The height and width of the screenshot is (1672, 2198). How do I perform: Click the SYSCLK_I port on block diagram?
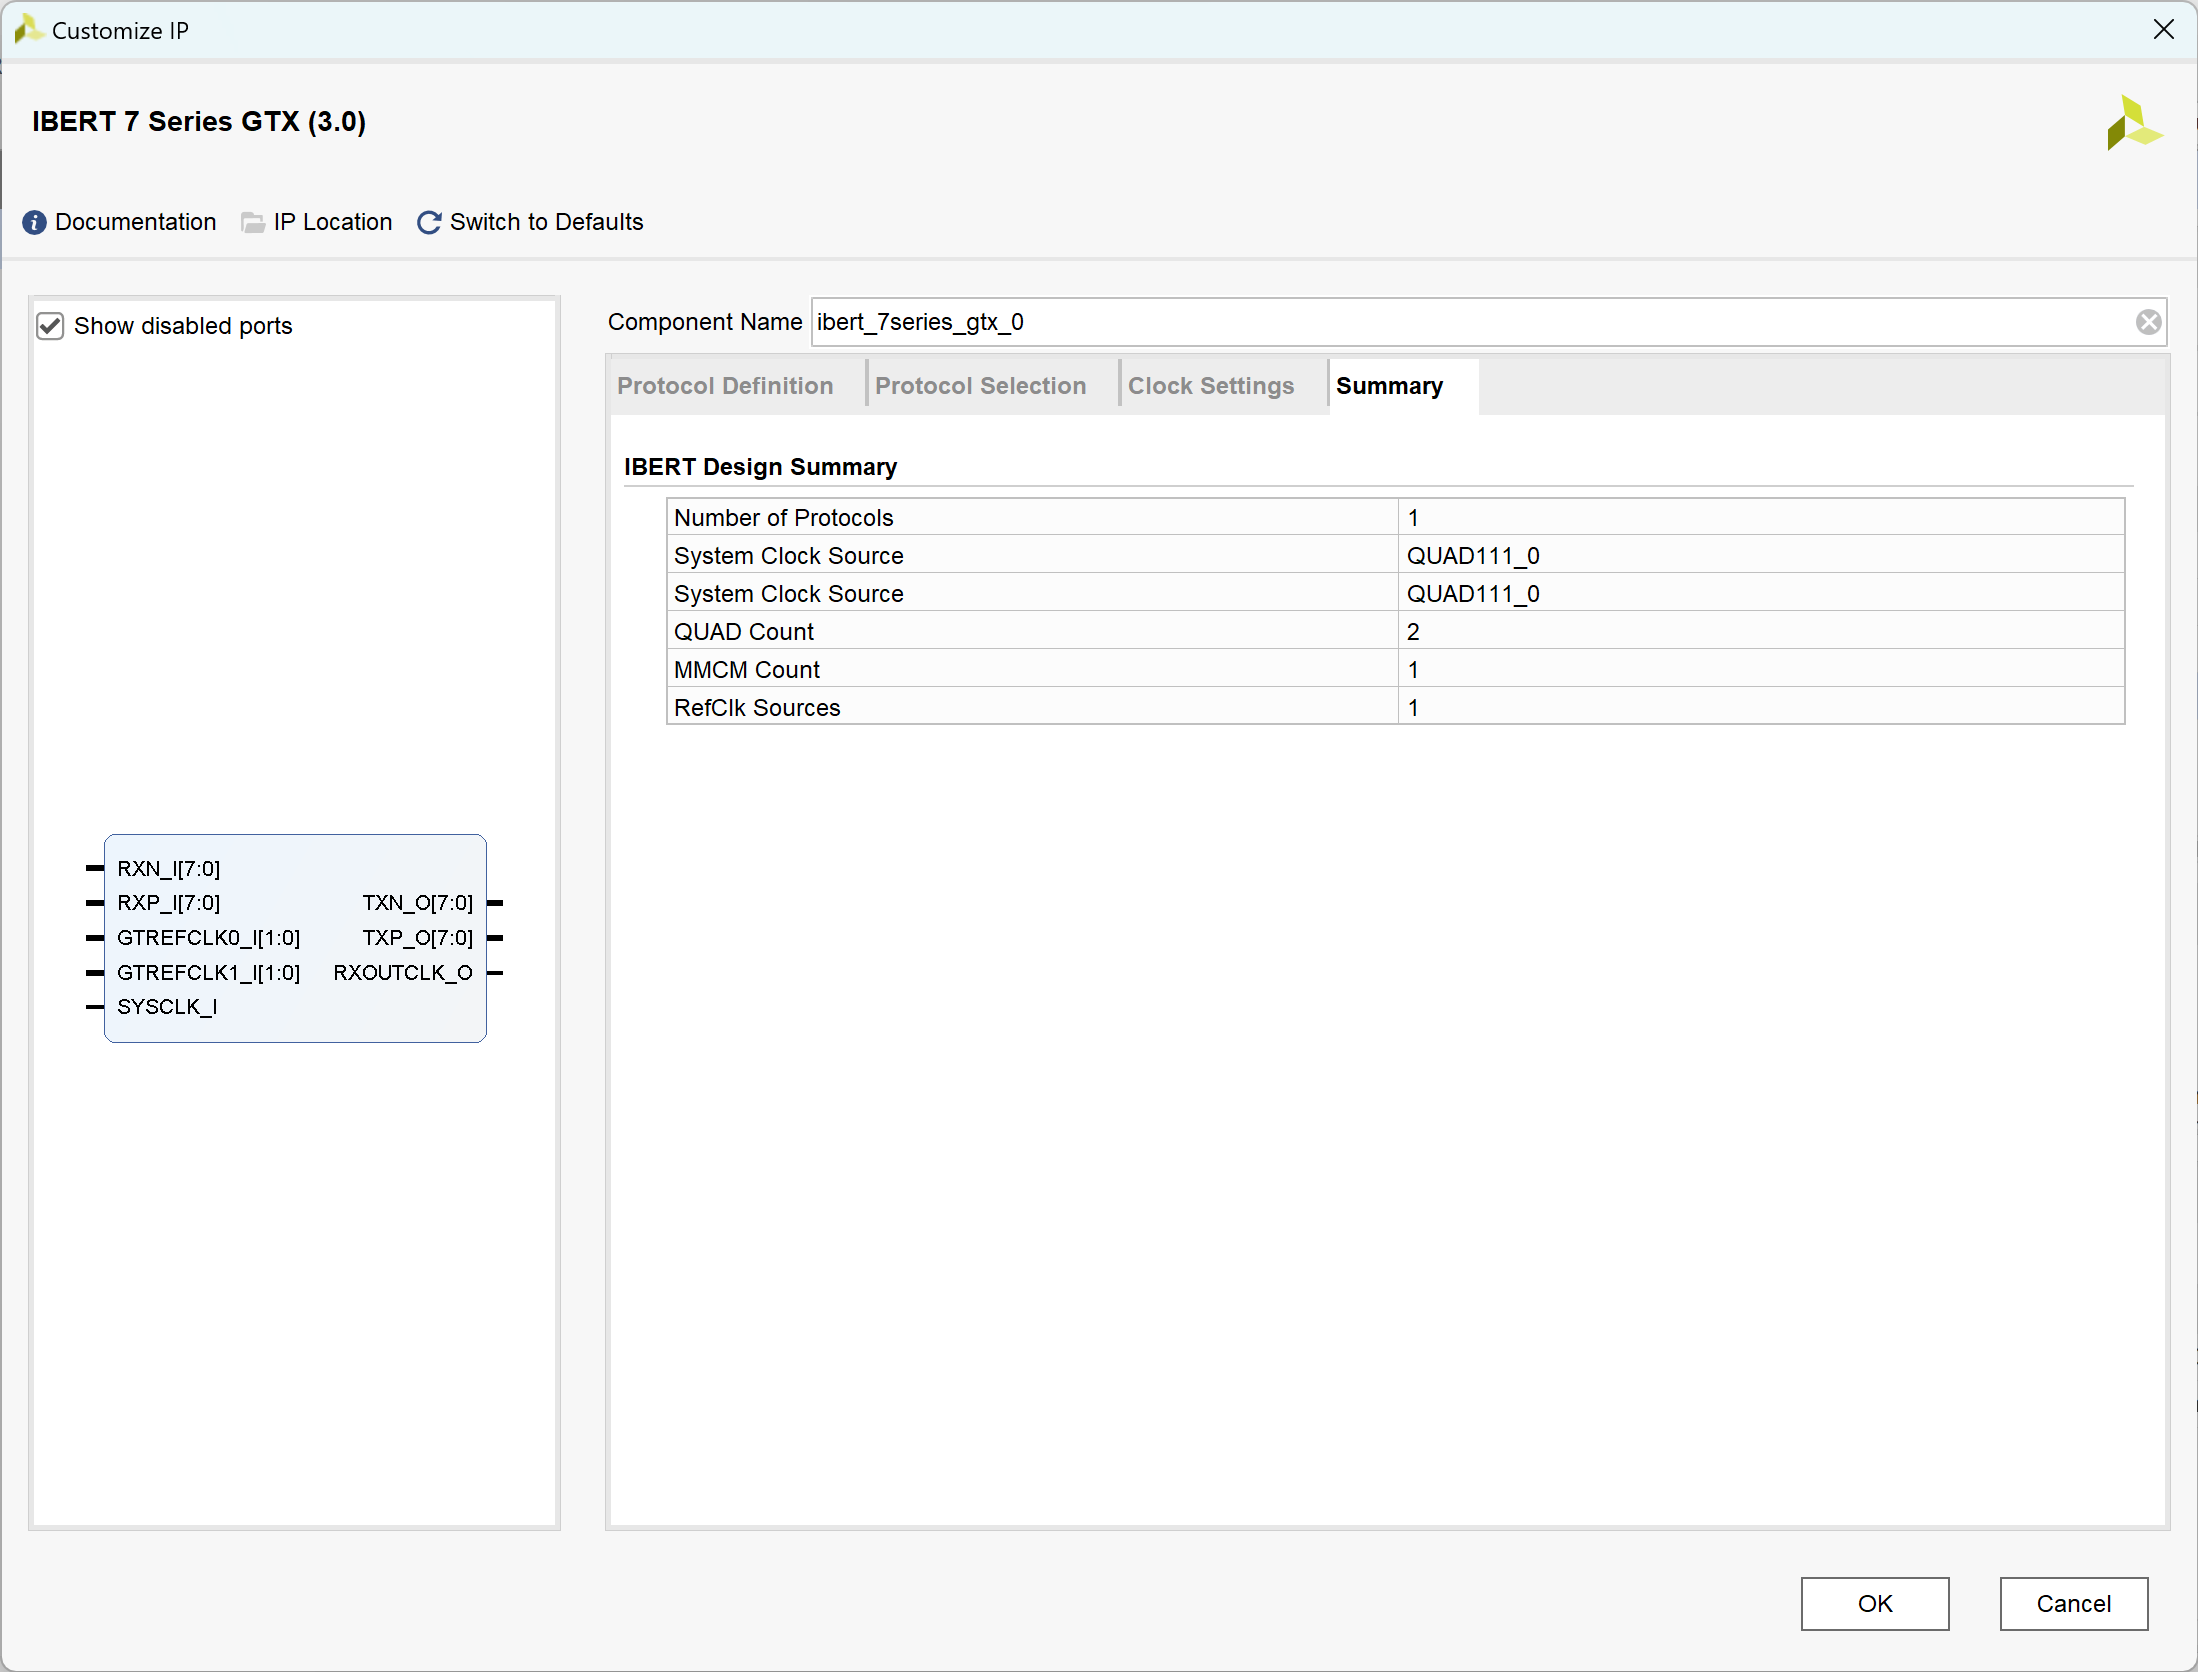click(x=166, y=1007)
